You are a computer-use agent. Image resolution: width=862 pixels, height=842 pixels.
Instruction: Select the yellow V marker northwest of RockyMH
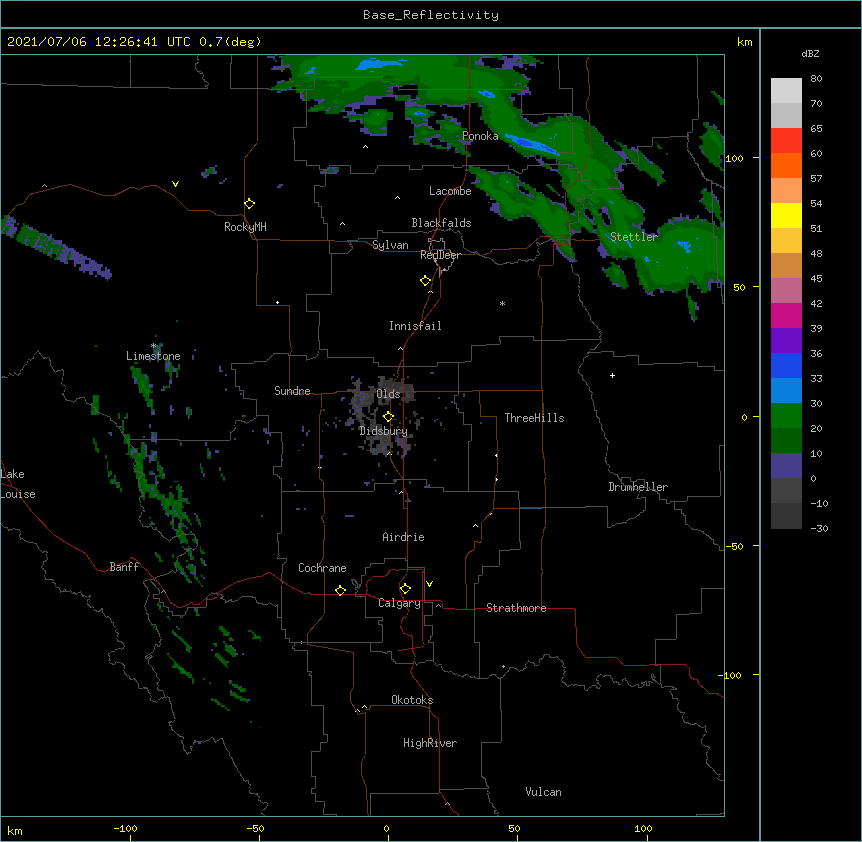tap(175, 184)
